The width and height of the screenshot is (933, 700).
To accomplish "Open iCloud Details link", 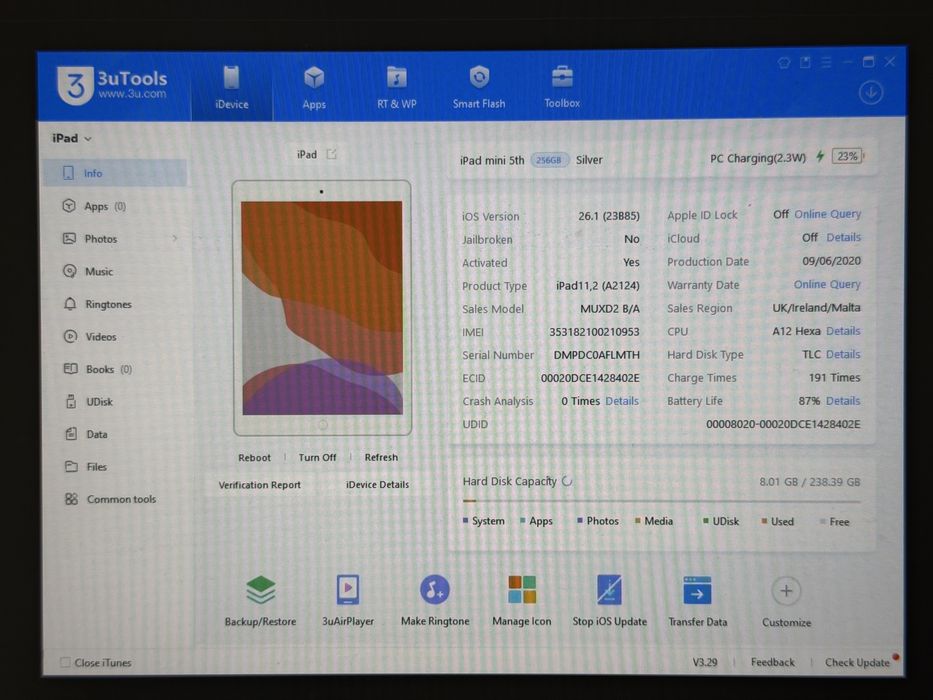I will tap(843, 237).
